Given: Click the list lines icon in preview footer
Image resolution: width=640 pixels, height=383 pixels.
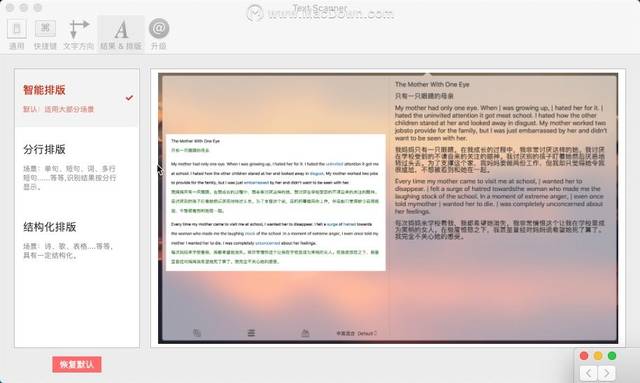Looking at the screenshot, I should (251, 333).
